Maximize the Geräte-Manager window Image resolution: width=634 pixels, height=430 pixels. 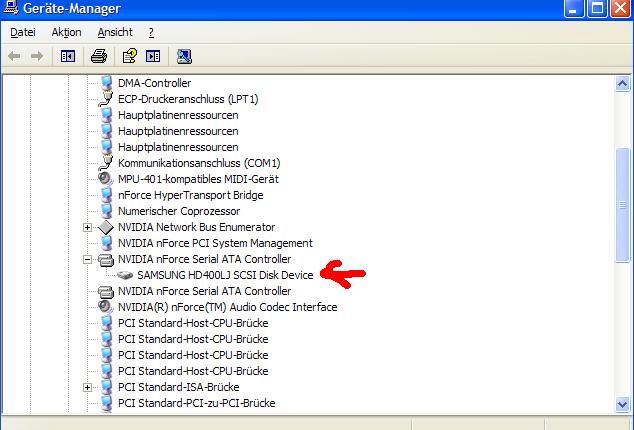pyautogui.click(x=598, y=8)
